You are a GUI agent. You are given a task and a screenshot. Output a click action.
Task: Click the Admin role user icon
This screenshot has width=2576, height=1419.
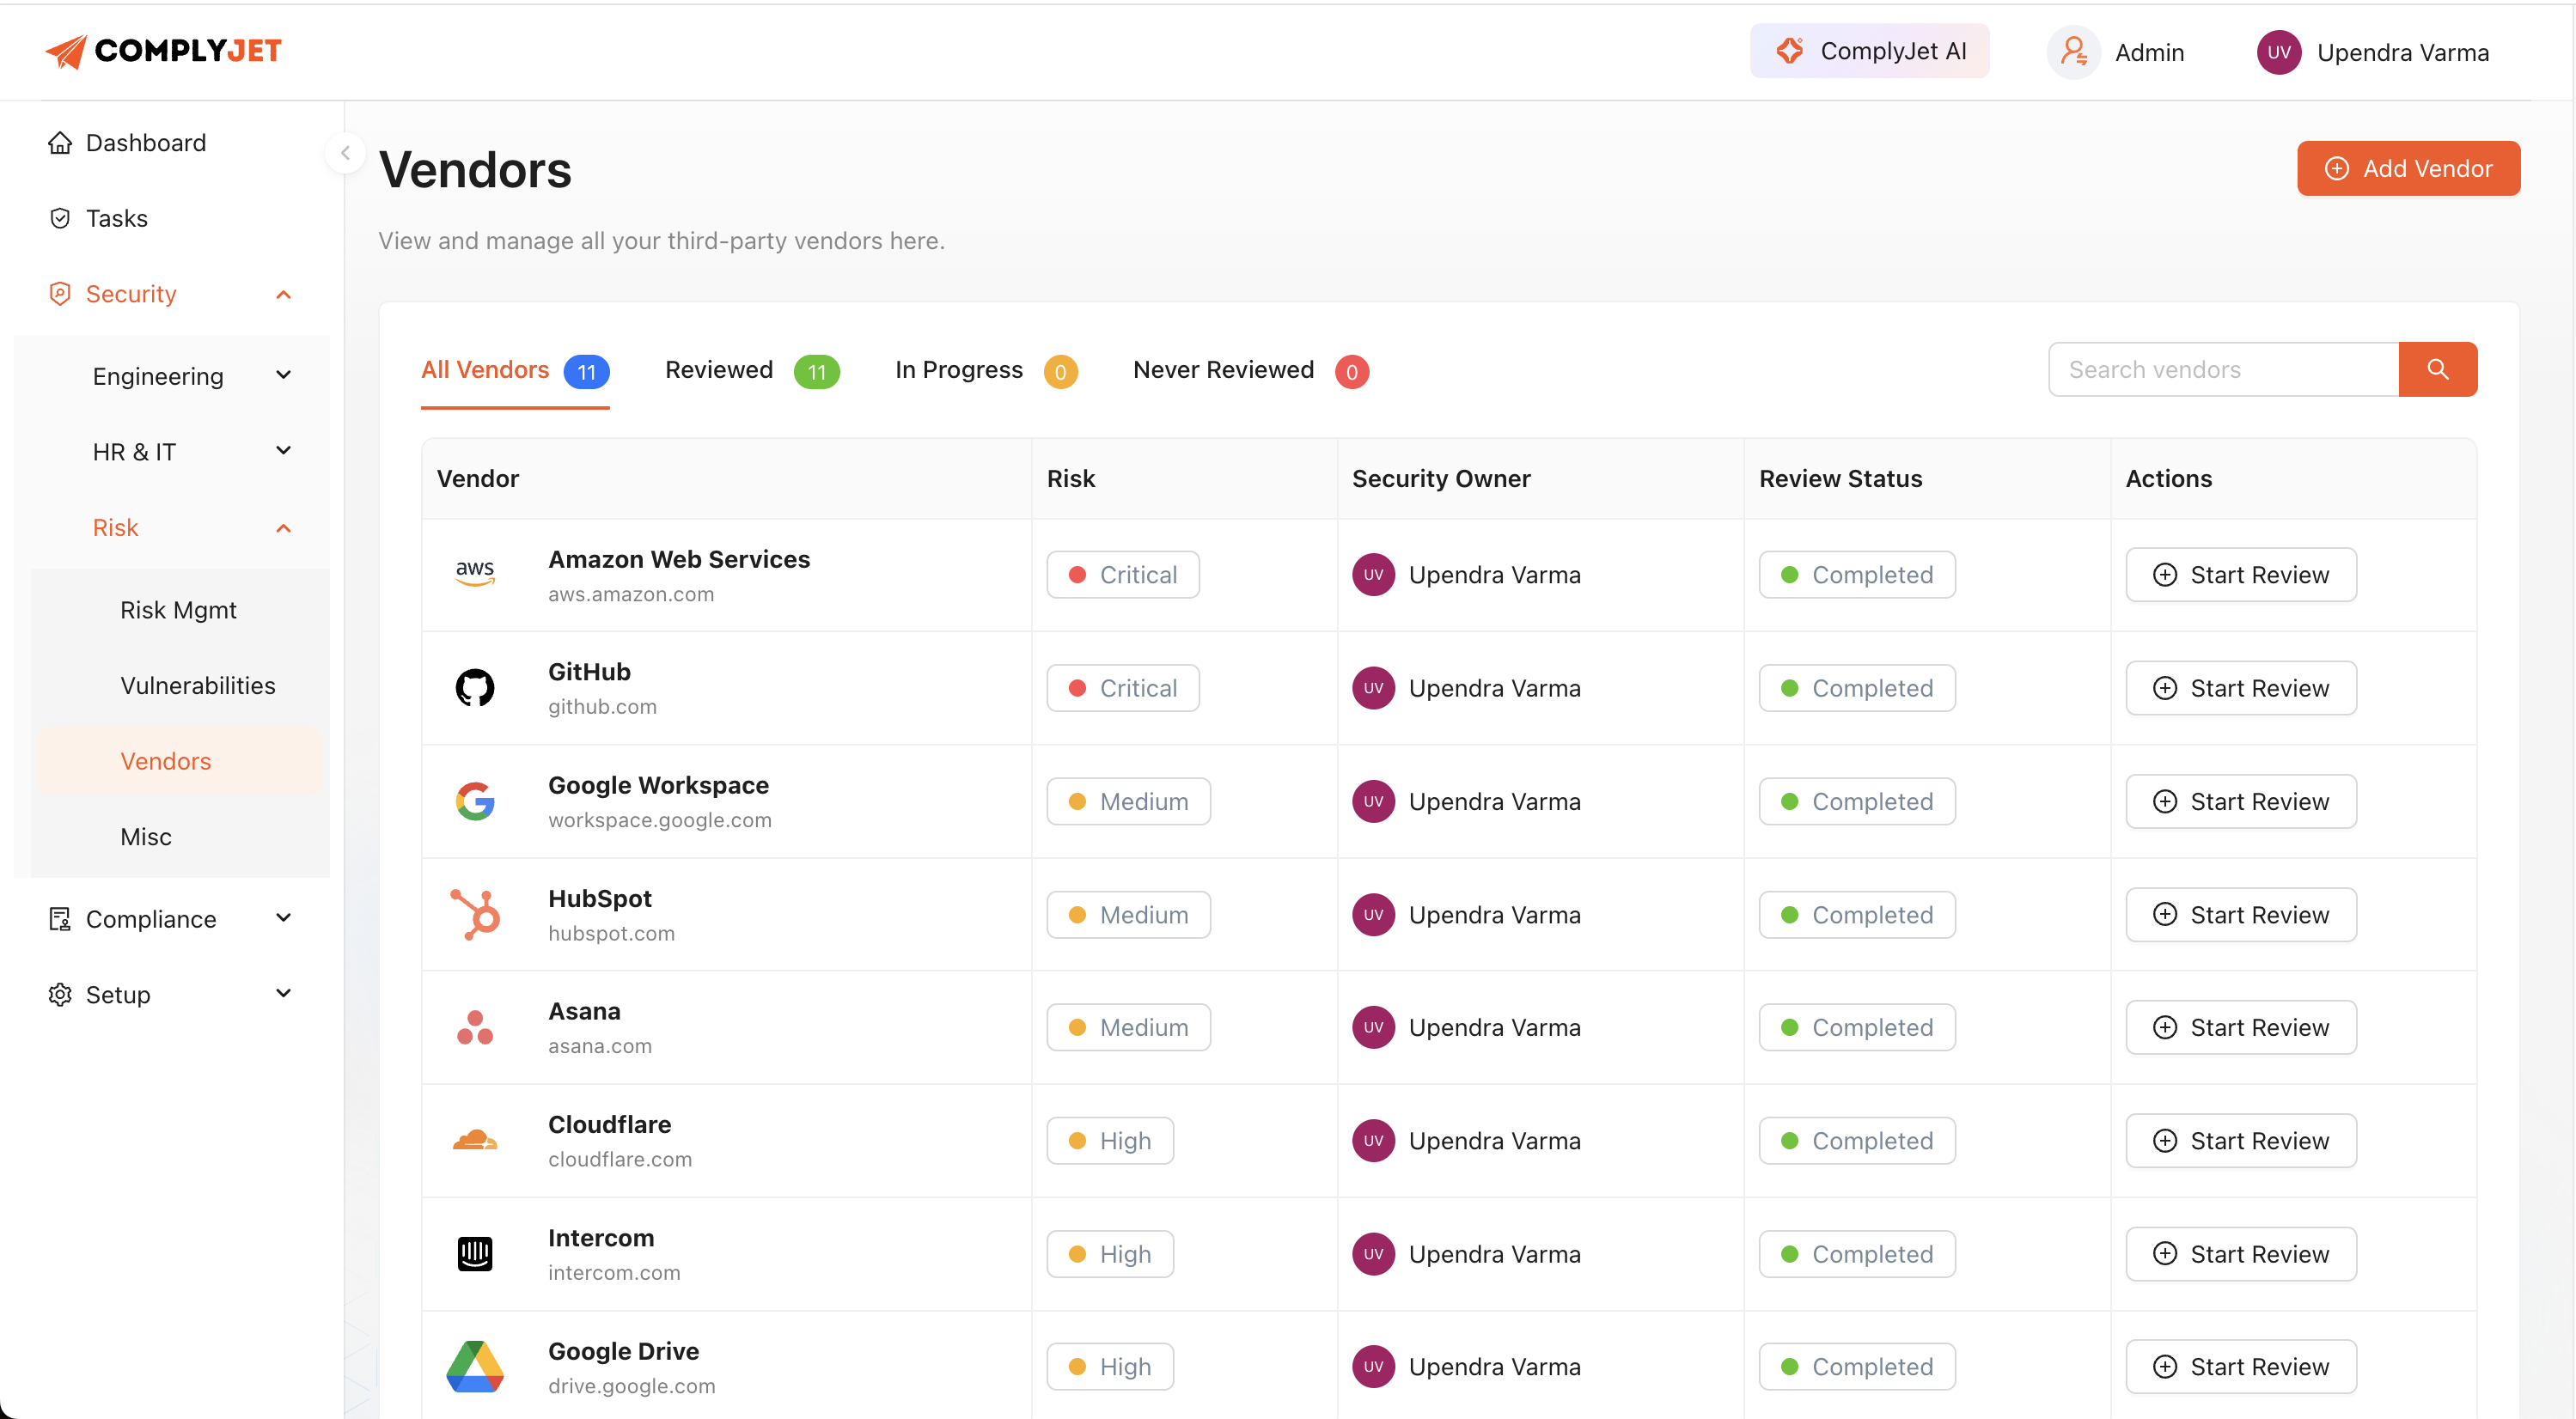pyautogui.click(x=2073, y=52)
